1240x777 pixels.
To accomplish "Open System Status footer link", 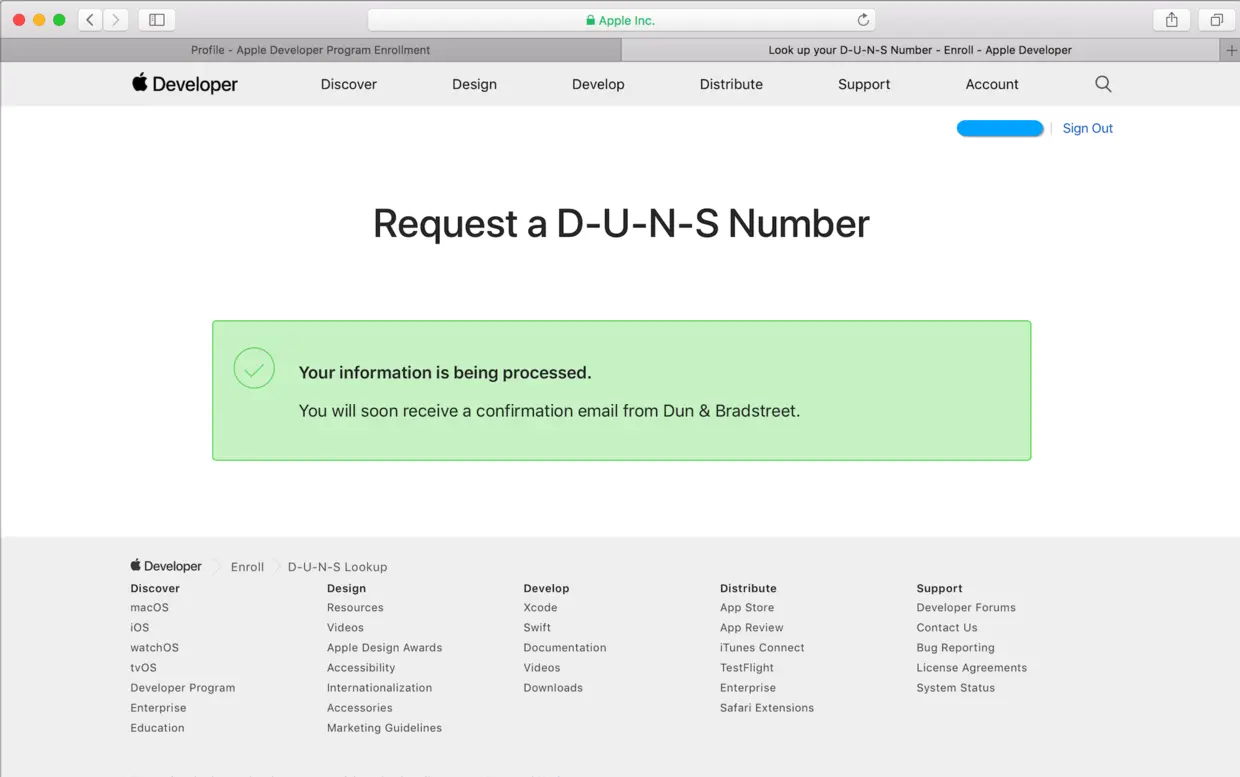I will [956, 688].
